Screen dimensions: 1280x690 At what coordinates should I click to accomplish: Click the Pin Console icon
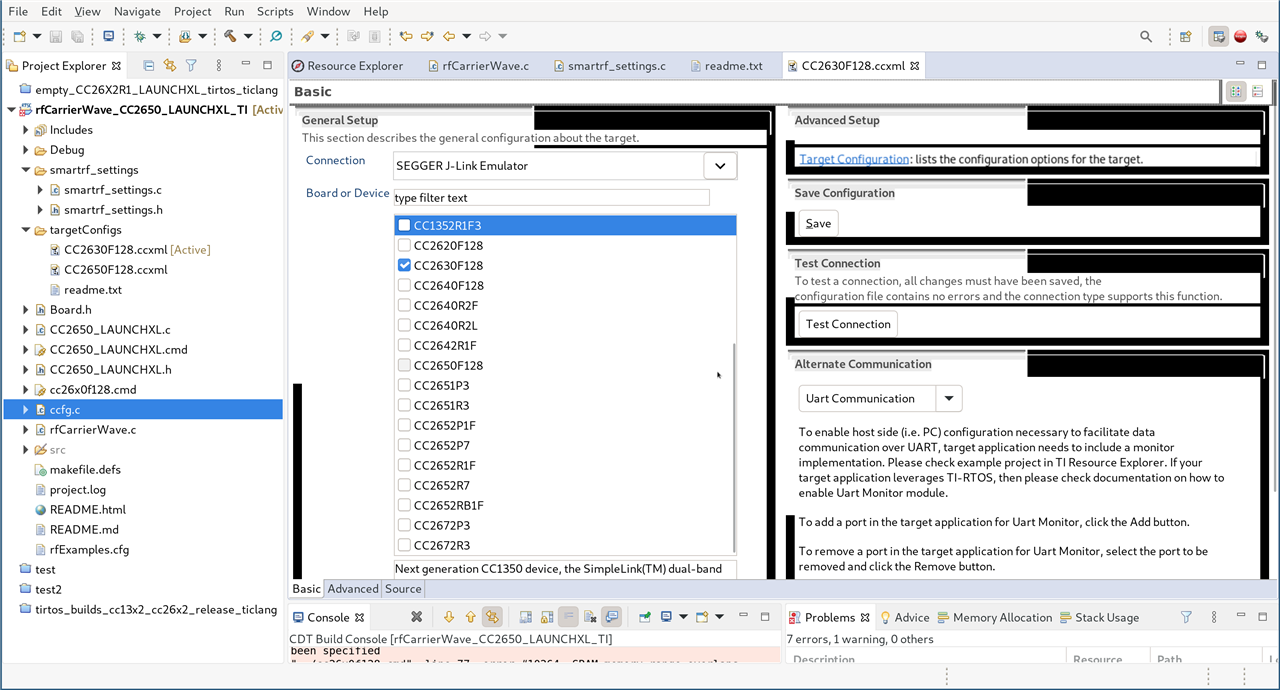click(x=645, y=617)
